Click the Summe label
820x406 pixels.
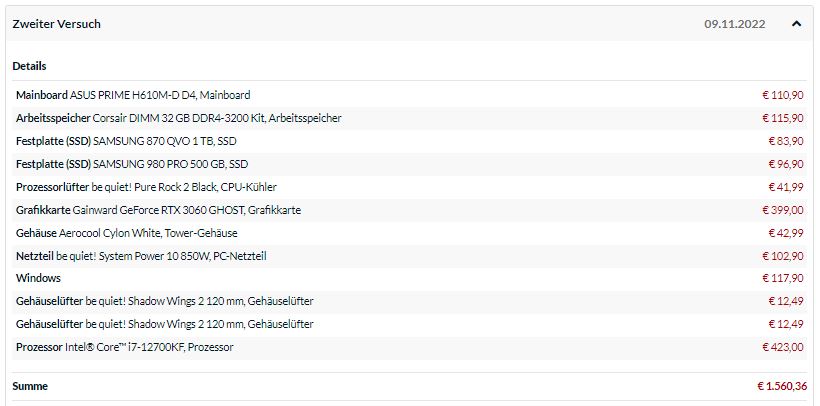[x=30, y=386]
